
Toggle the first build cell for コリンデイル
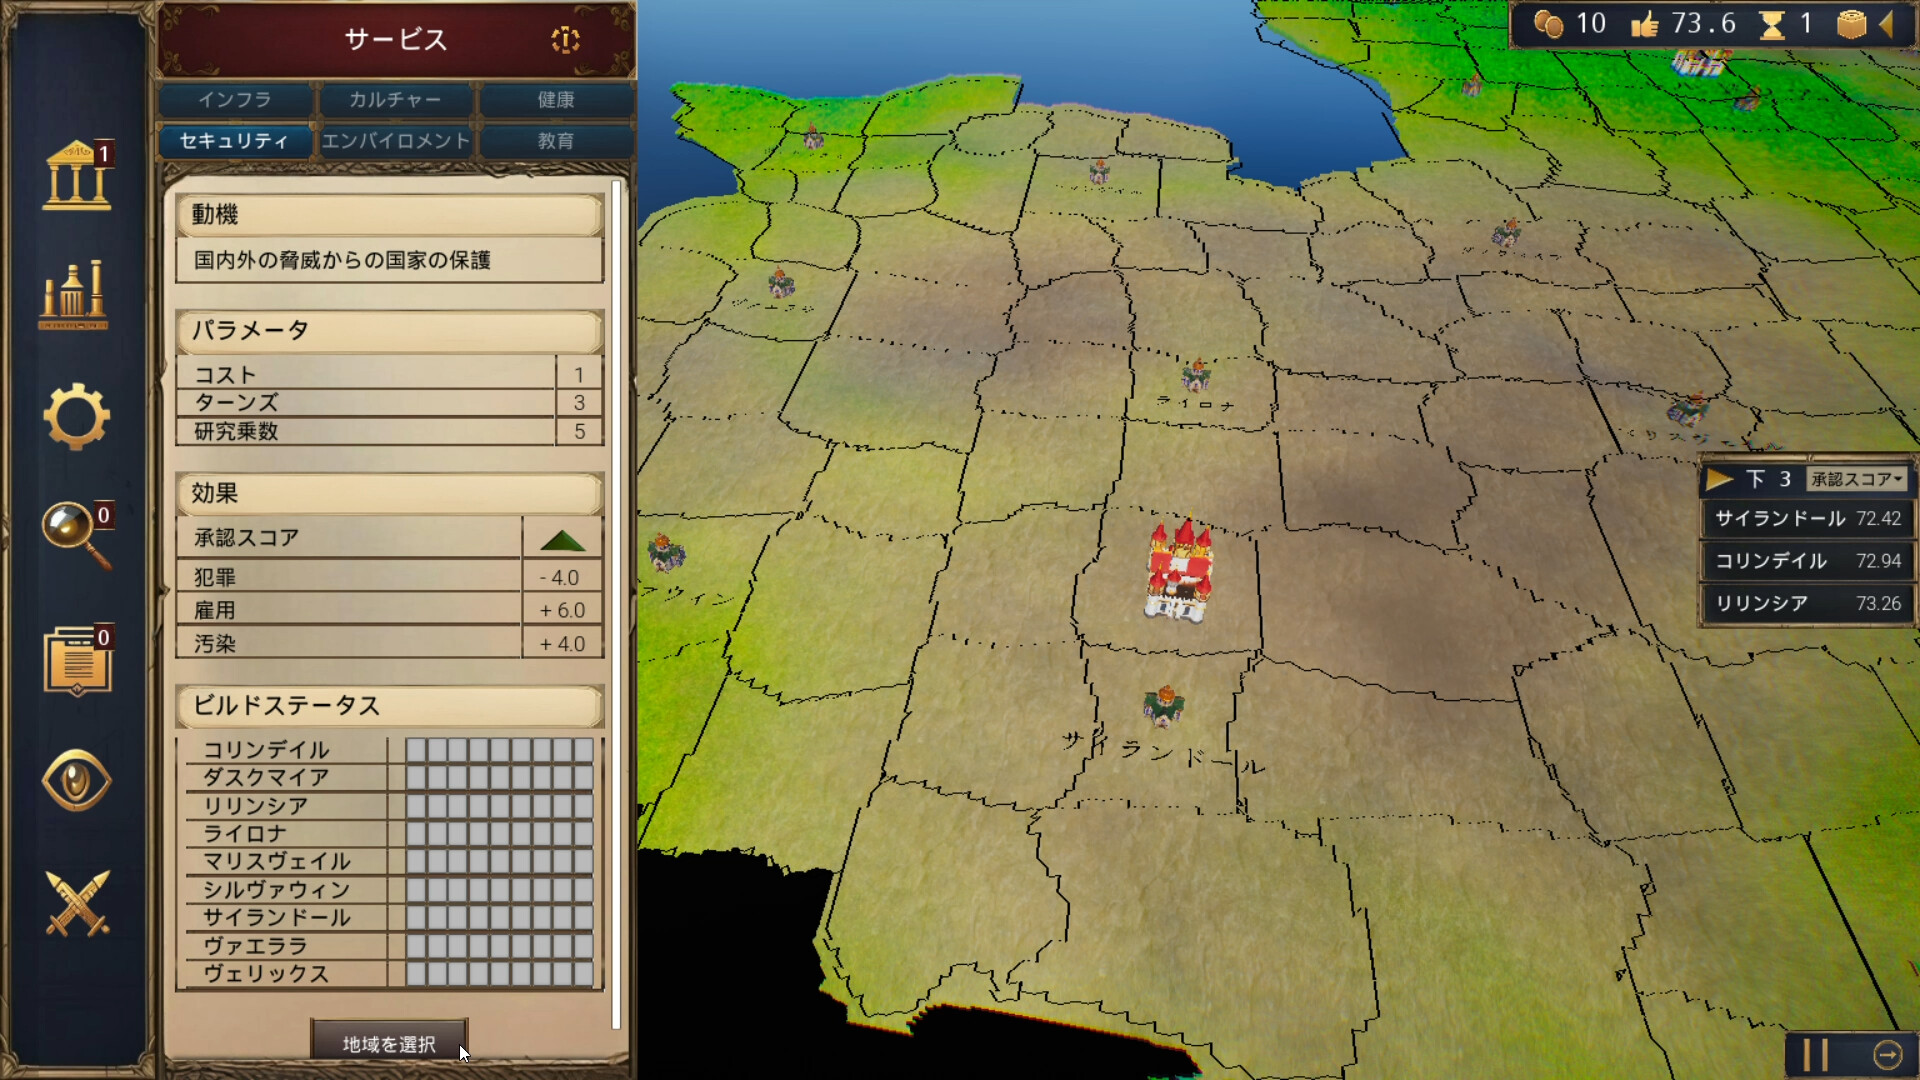416,750
